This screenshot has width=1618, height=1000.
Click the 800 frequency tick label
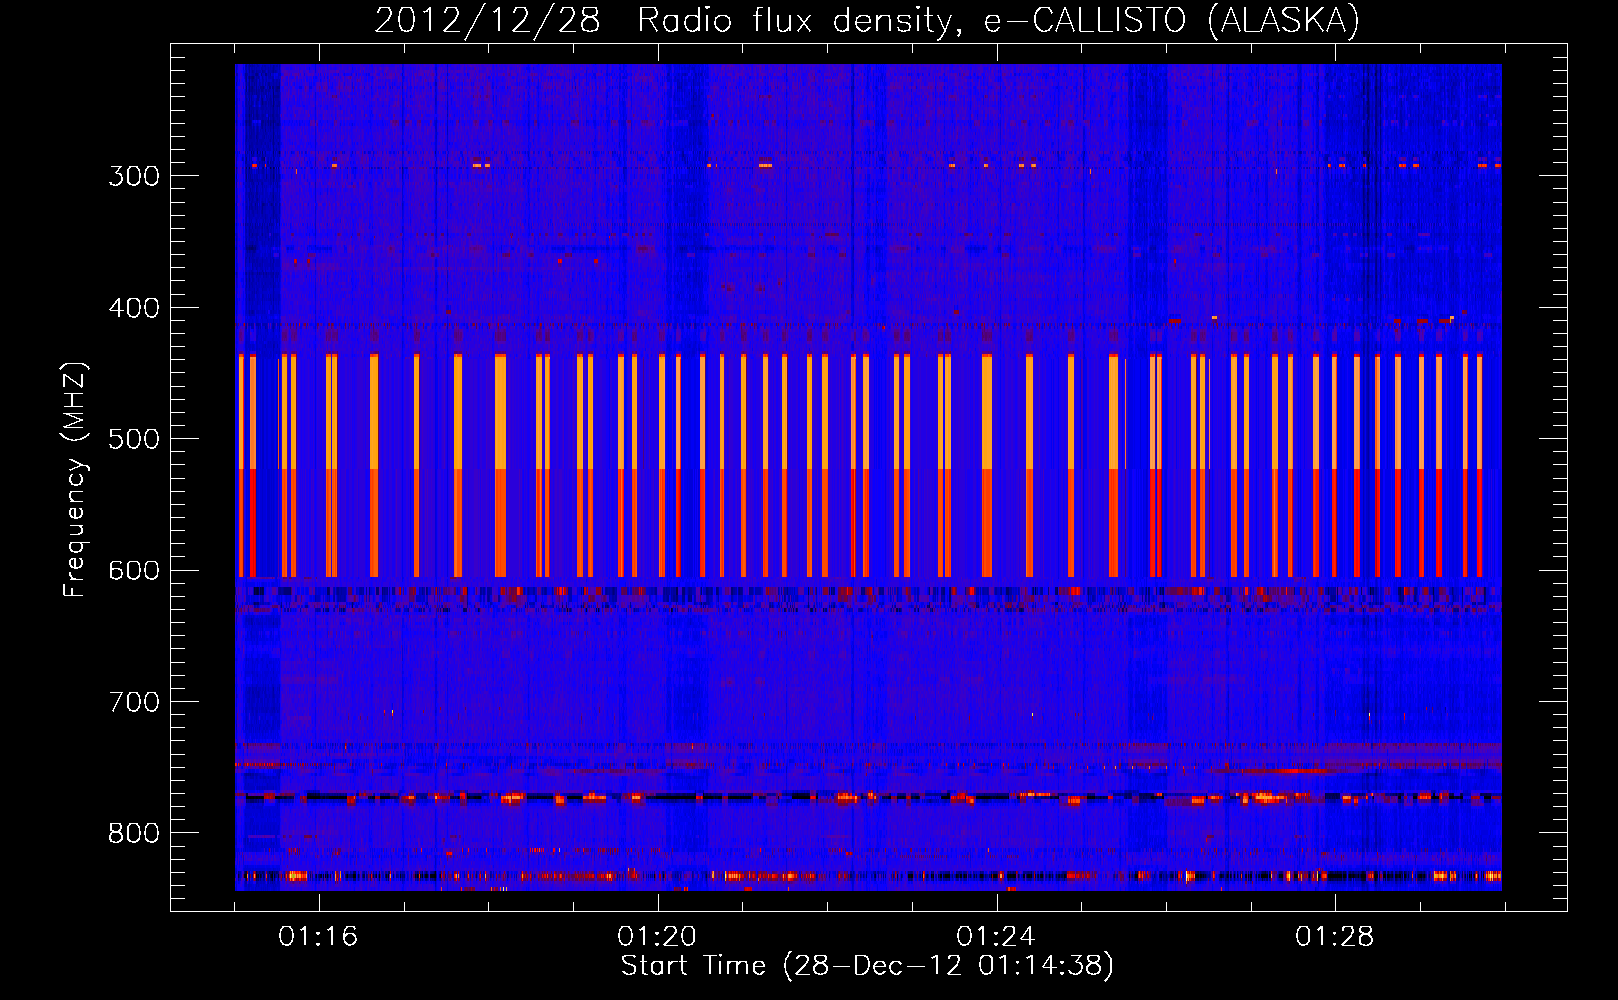[134, 834]
